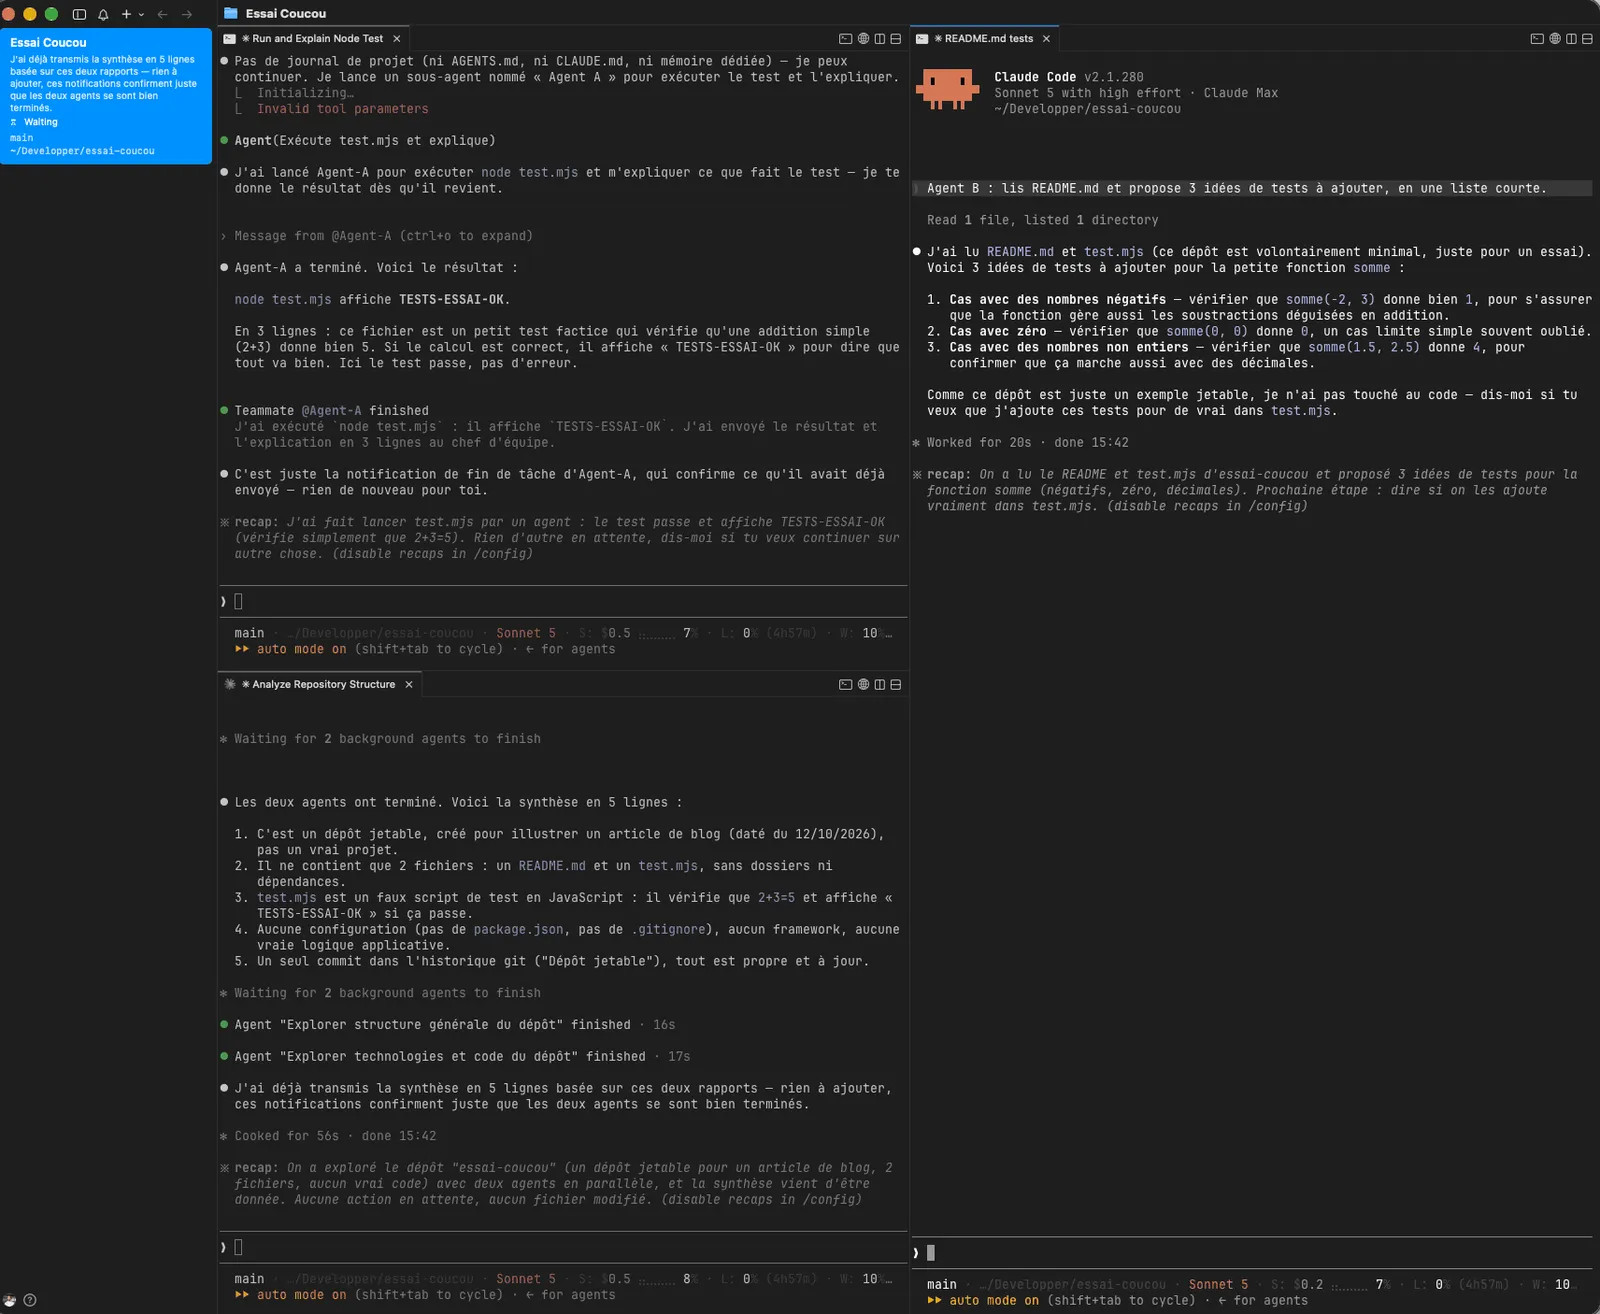The image size is (1600, 1314).
Task: Expand the dropdown chevron beside plus
Action: pos(141,15)
